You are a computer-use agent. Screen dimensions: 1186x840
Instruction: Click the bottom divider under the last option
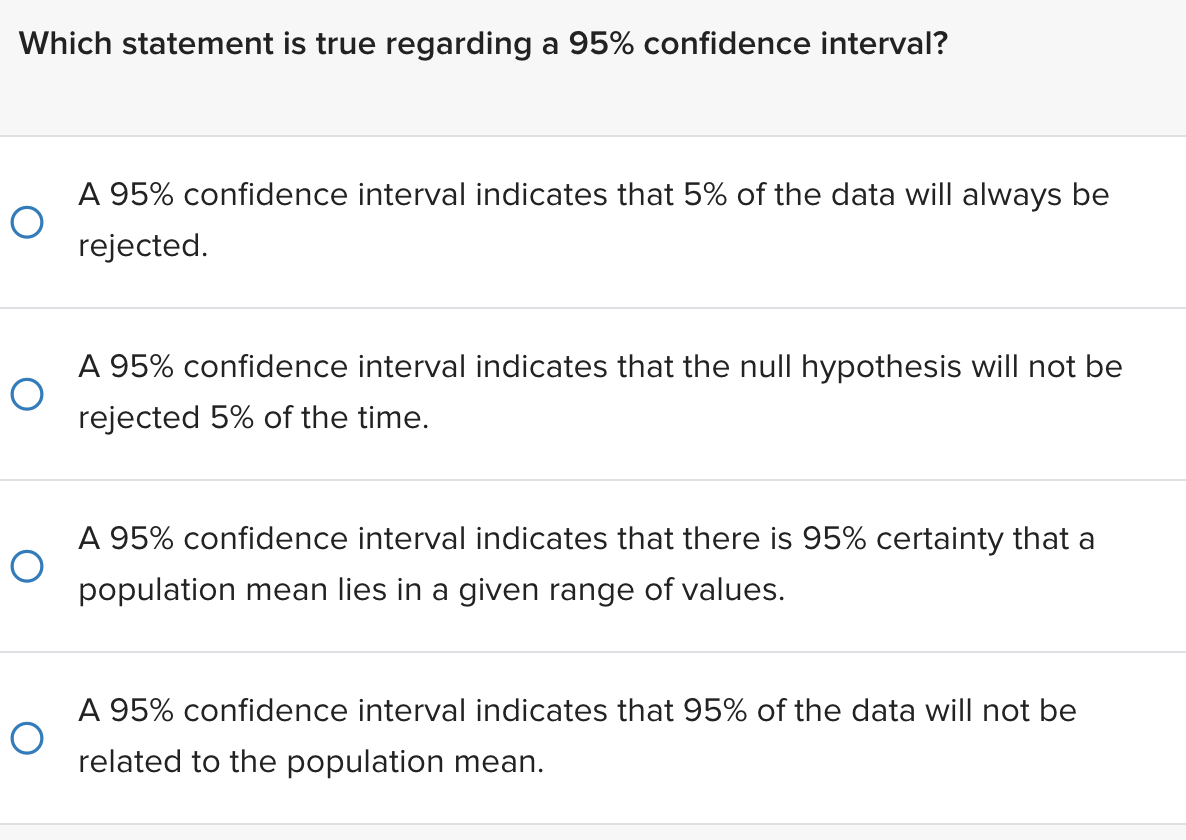(593, 820)
